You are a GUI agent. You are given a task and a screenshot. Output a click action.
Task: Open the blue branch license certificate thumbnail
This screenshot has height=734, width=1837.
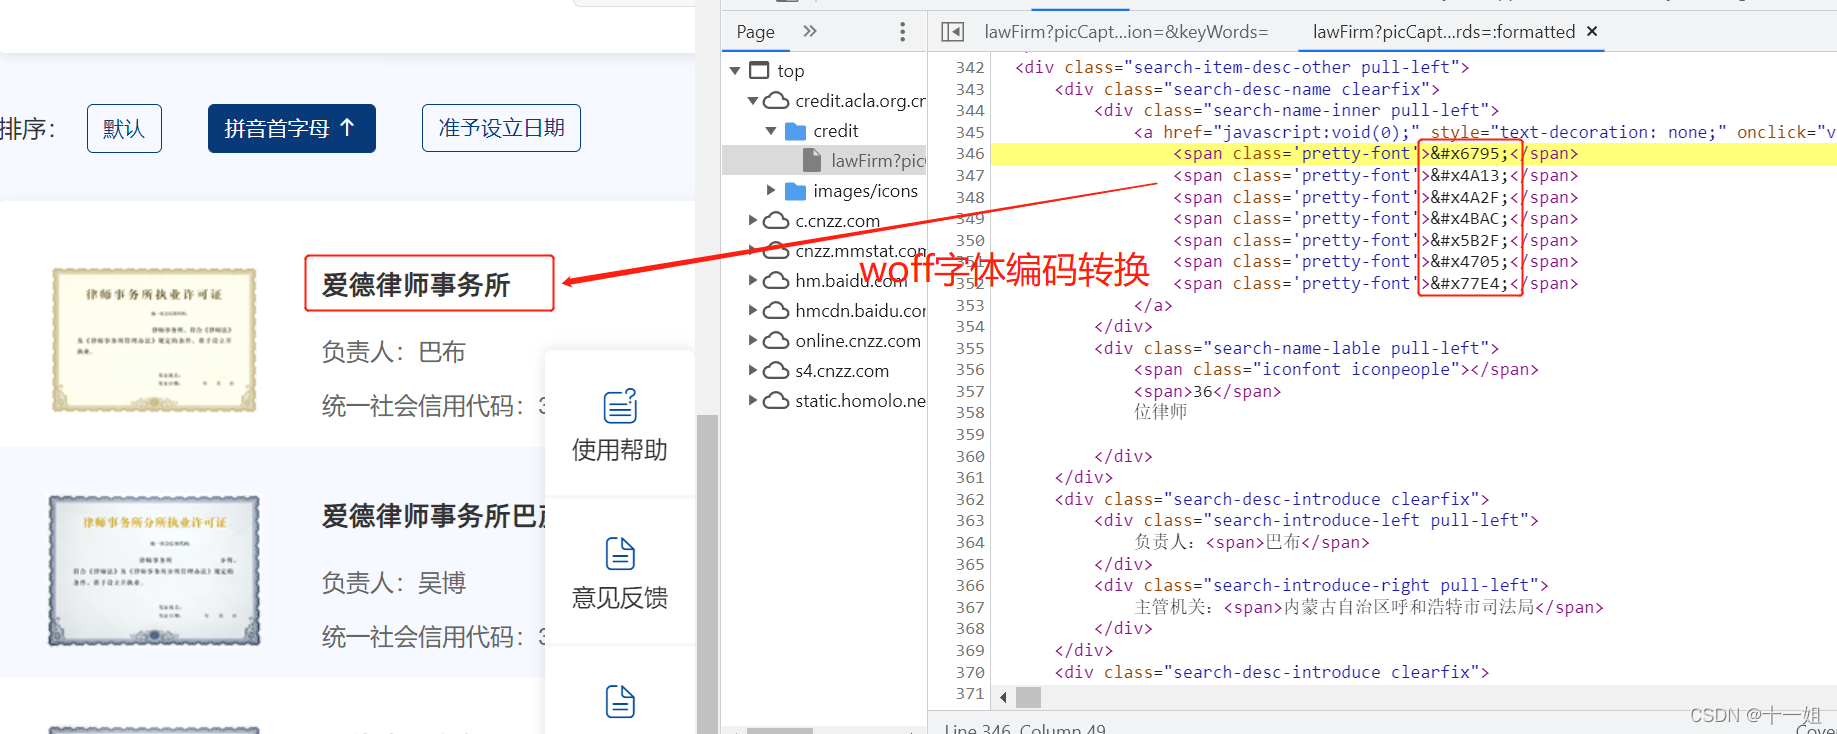click(153, 570)
